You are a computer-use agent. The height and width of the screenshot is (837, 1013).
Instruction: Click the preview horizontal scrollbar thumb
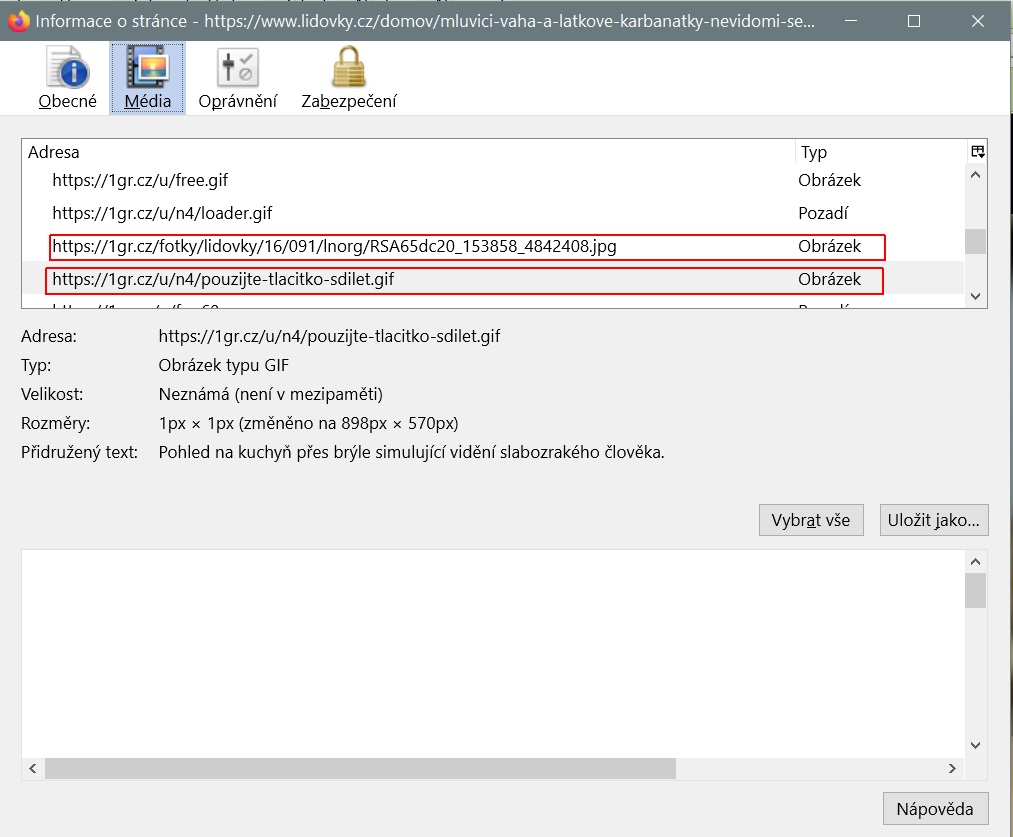click(360, 769)
